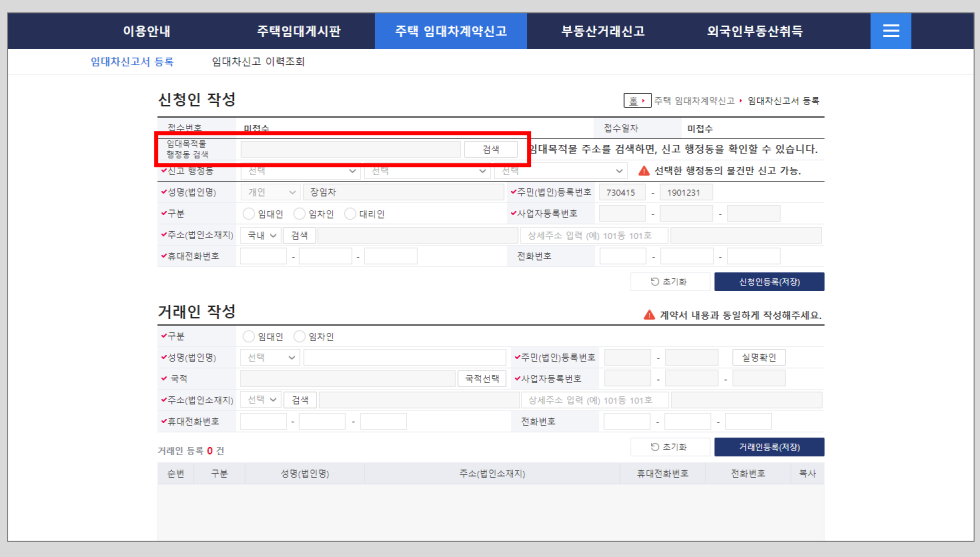Click 휴대전화번호 column header in table
Image resolution: width=980 pixels, height=557 pixels.
[x=662, y=474]
